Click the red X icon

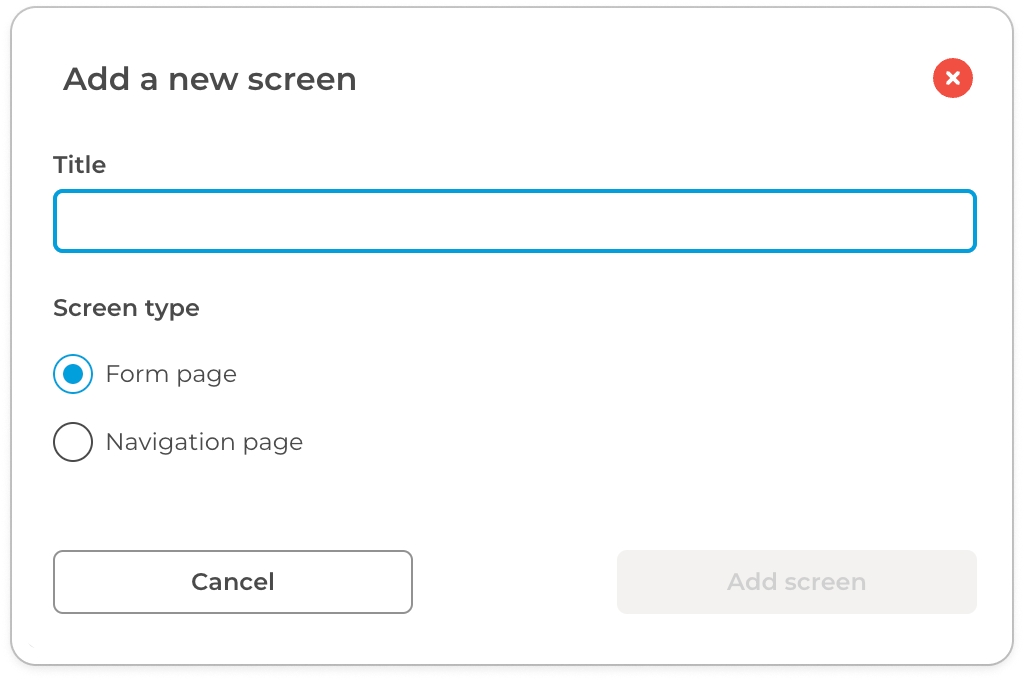(952, 78)
